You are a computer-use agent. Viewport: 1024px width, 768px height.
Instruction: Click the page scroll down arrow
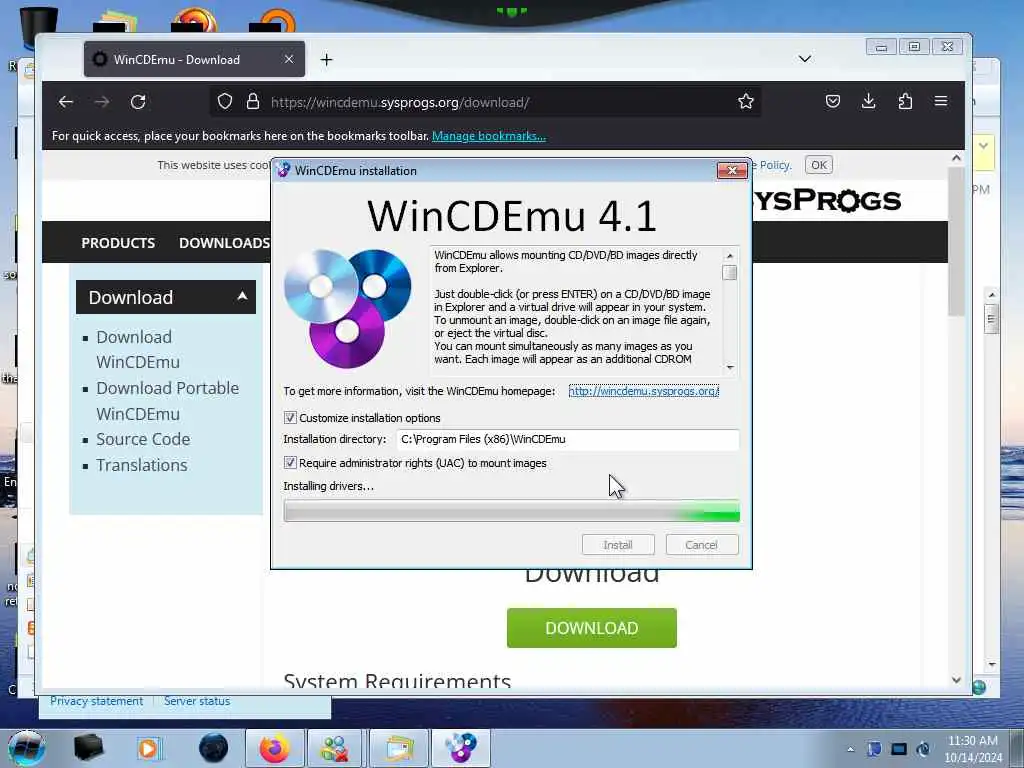click(956, 680)
